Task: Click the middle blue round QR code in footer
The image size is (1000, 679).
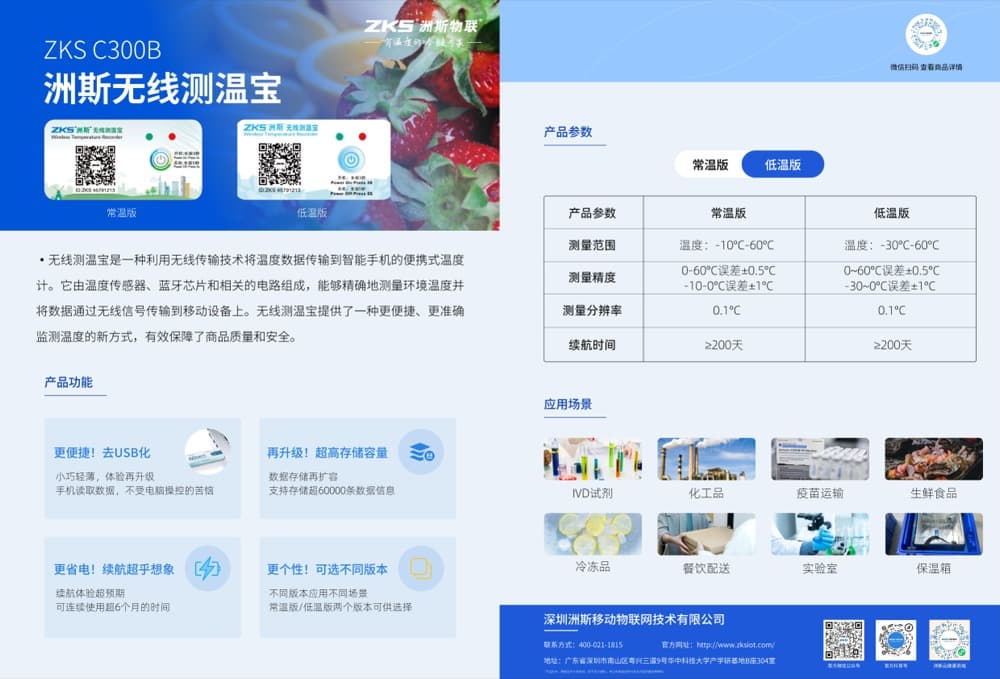Action: (895, 640)
